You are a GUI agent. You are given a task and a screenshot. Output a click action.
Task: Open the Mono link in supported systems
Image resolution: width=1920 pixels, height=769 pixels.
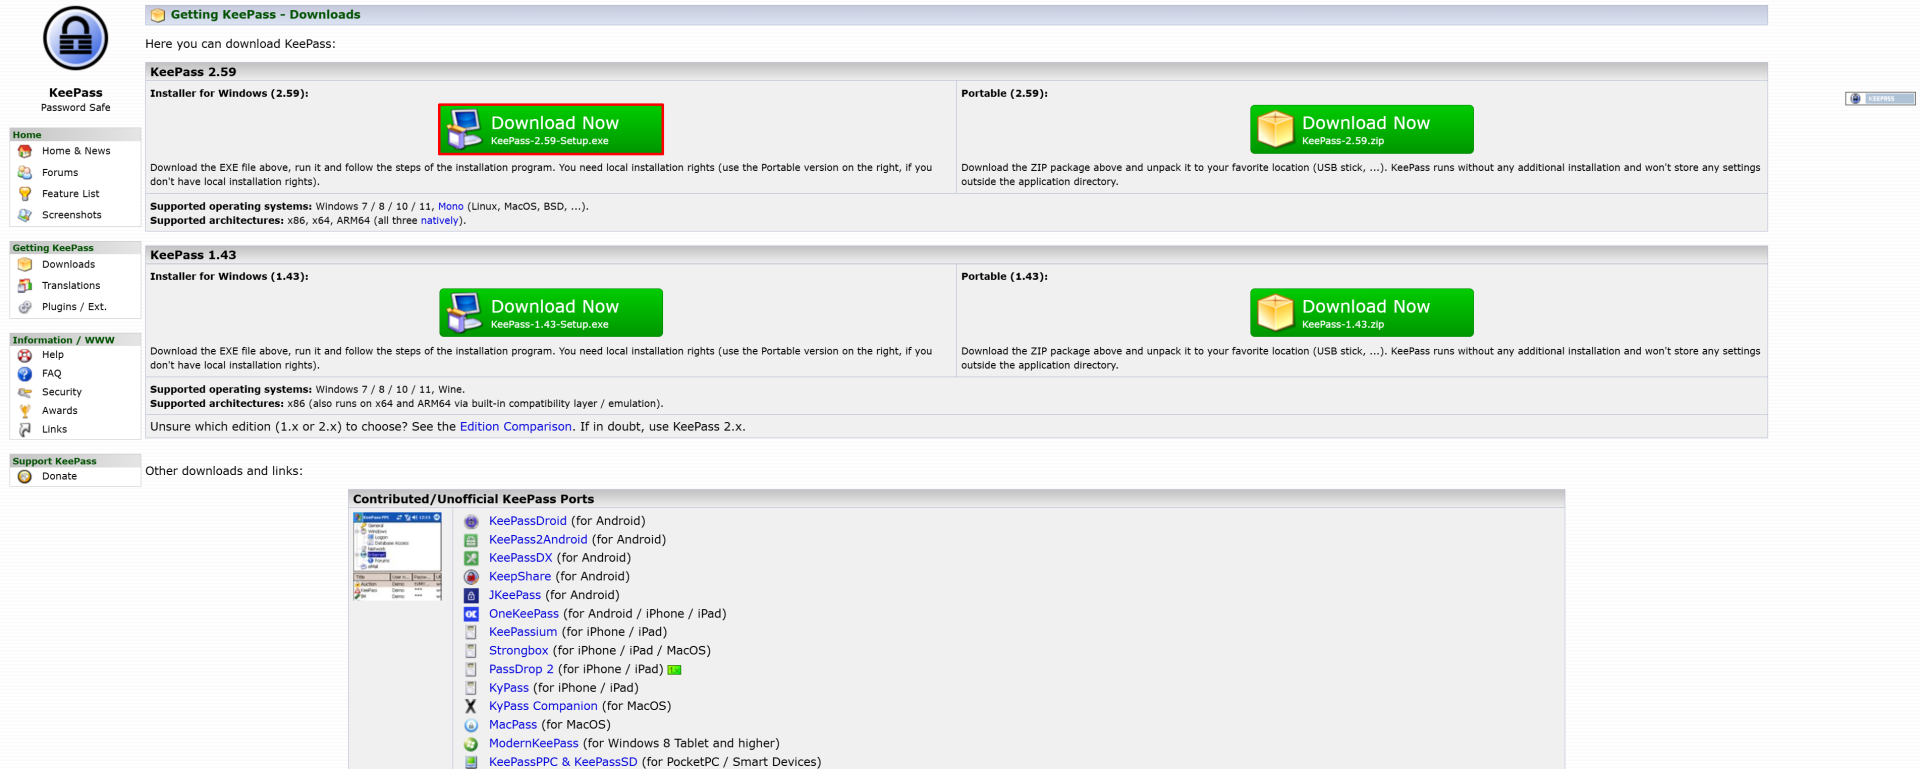click(x=450, y=207)
